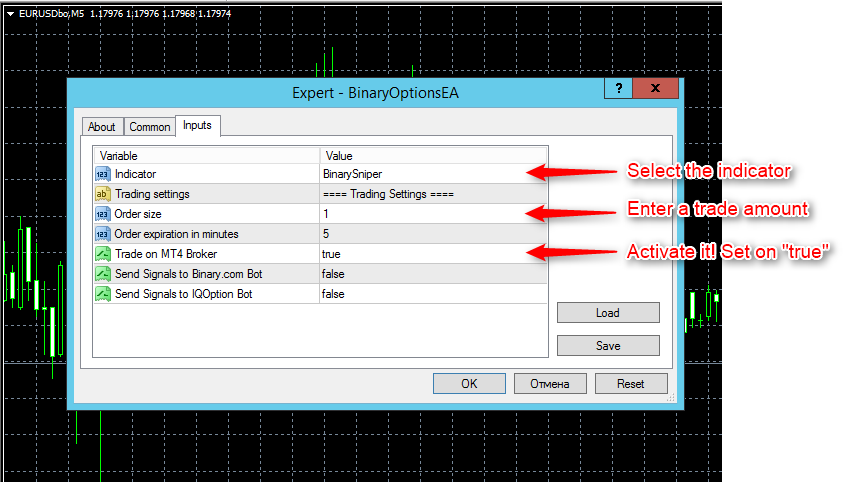Click the dialog resize grip corner
This screenshot has height=482, width=867.
pyautogui.click(x=671, y=397)
